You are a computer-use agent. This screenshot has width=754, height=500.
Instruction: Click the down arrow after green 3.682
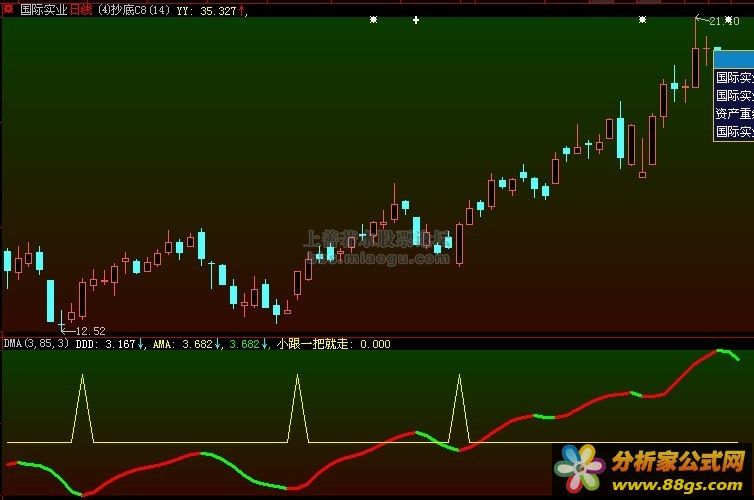coord(264,344)
